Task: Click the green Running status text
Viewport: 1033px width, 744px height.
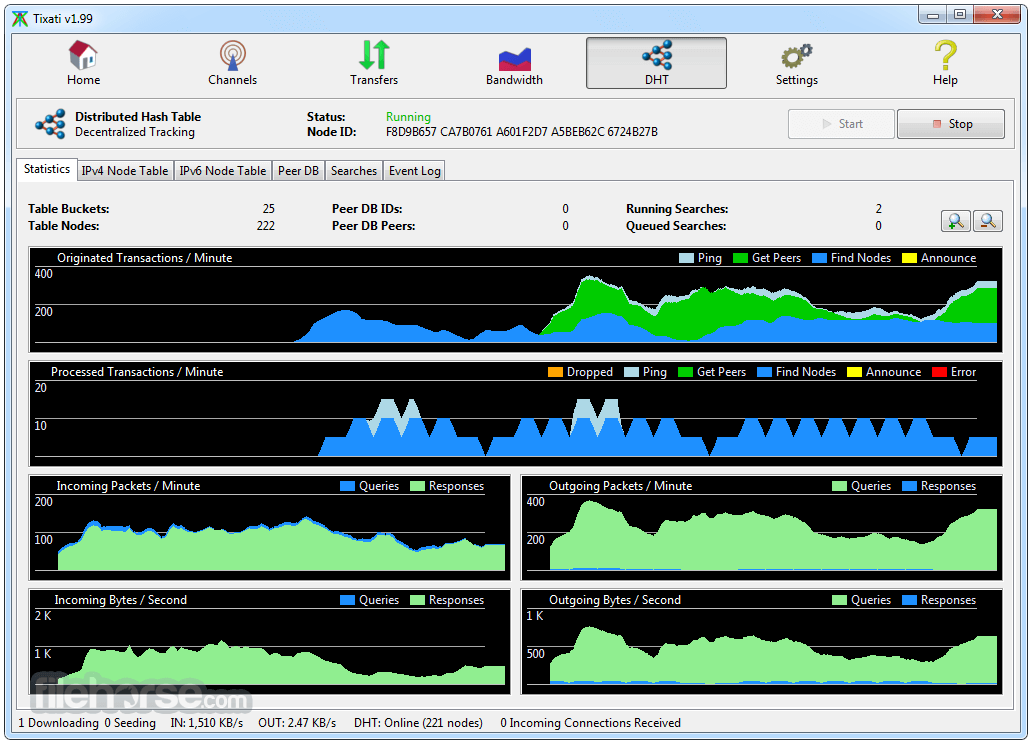Action: pyautogui.click(x=408, y=117)
